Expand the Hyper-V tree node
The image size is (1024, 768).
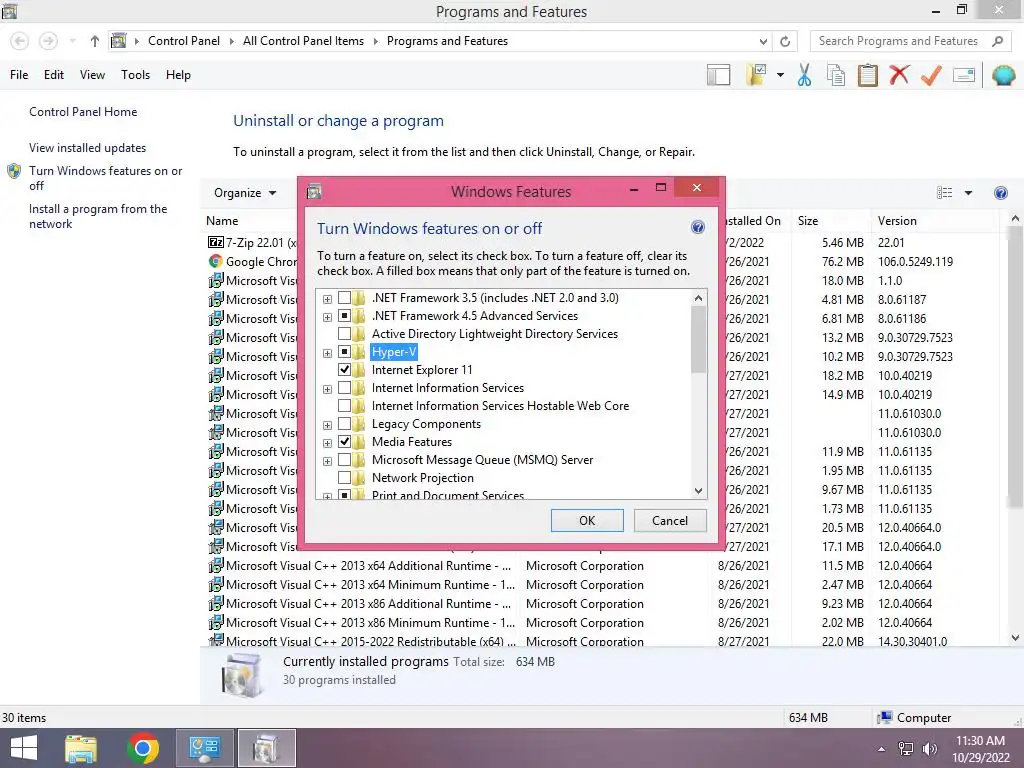[x=327, y=353]
